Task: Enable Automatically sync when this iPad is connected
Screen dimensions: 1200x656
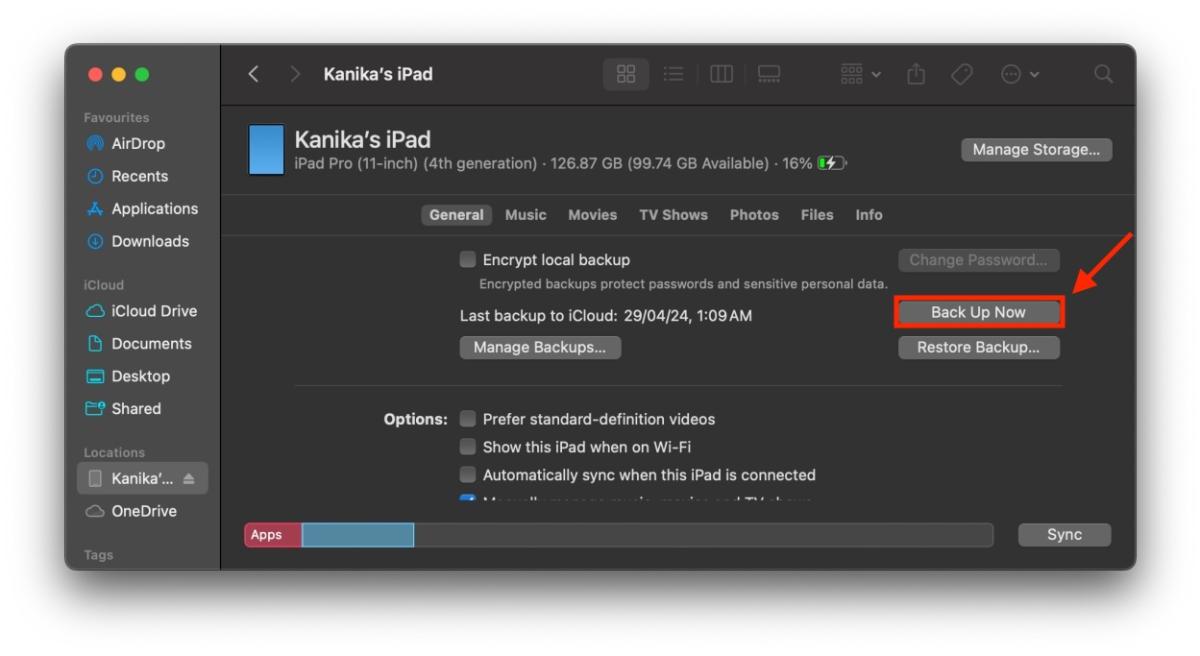Action: tap(466, 475)
